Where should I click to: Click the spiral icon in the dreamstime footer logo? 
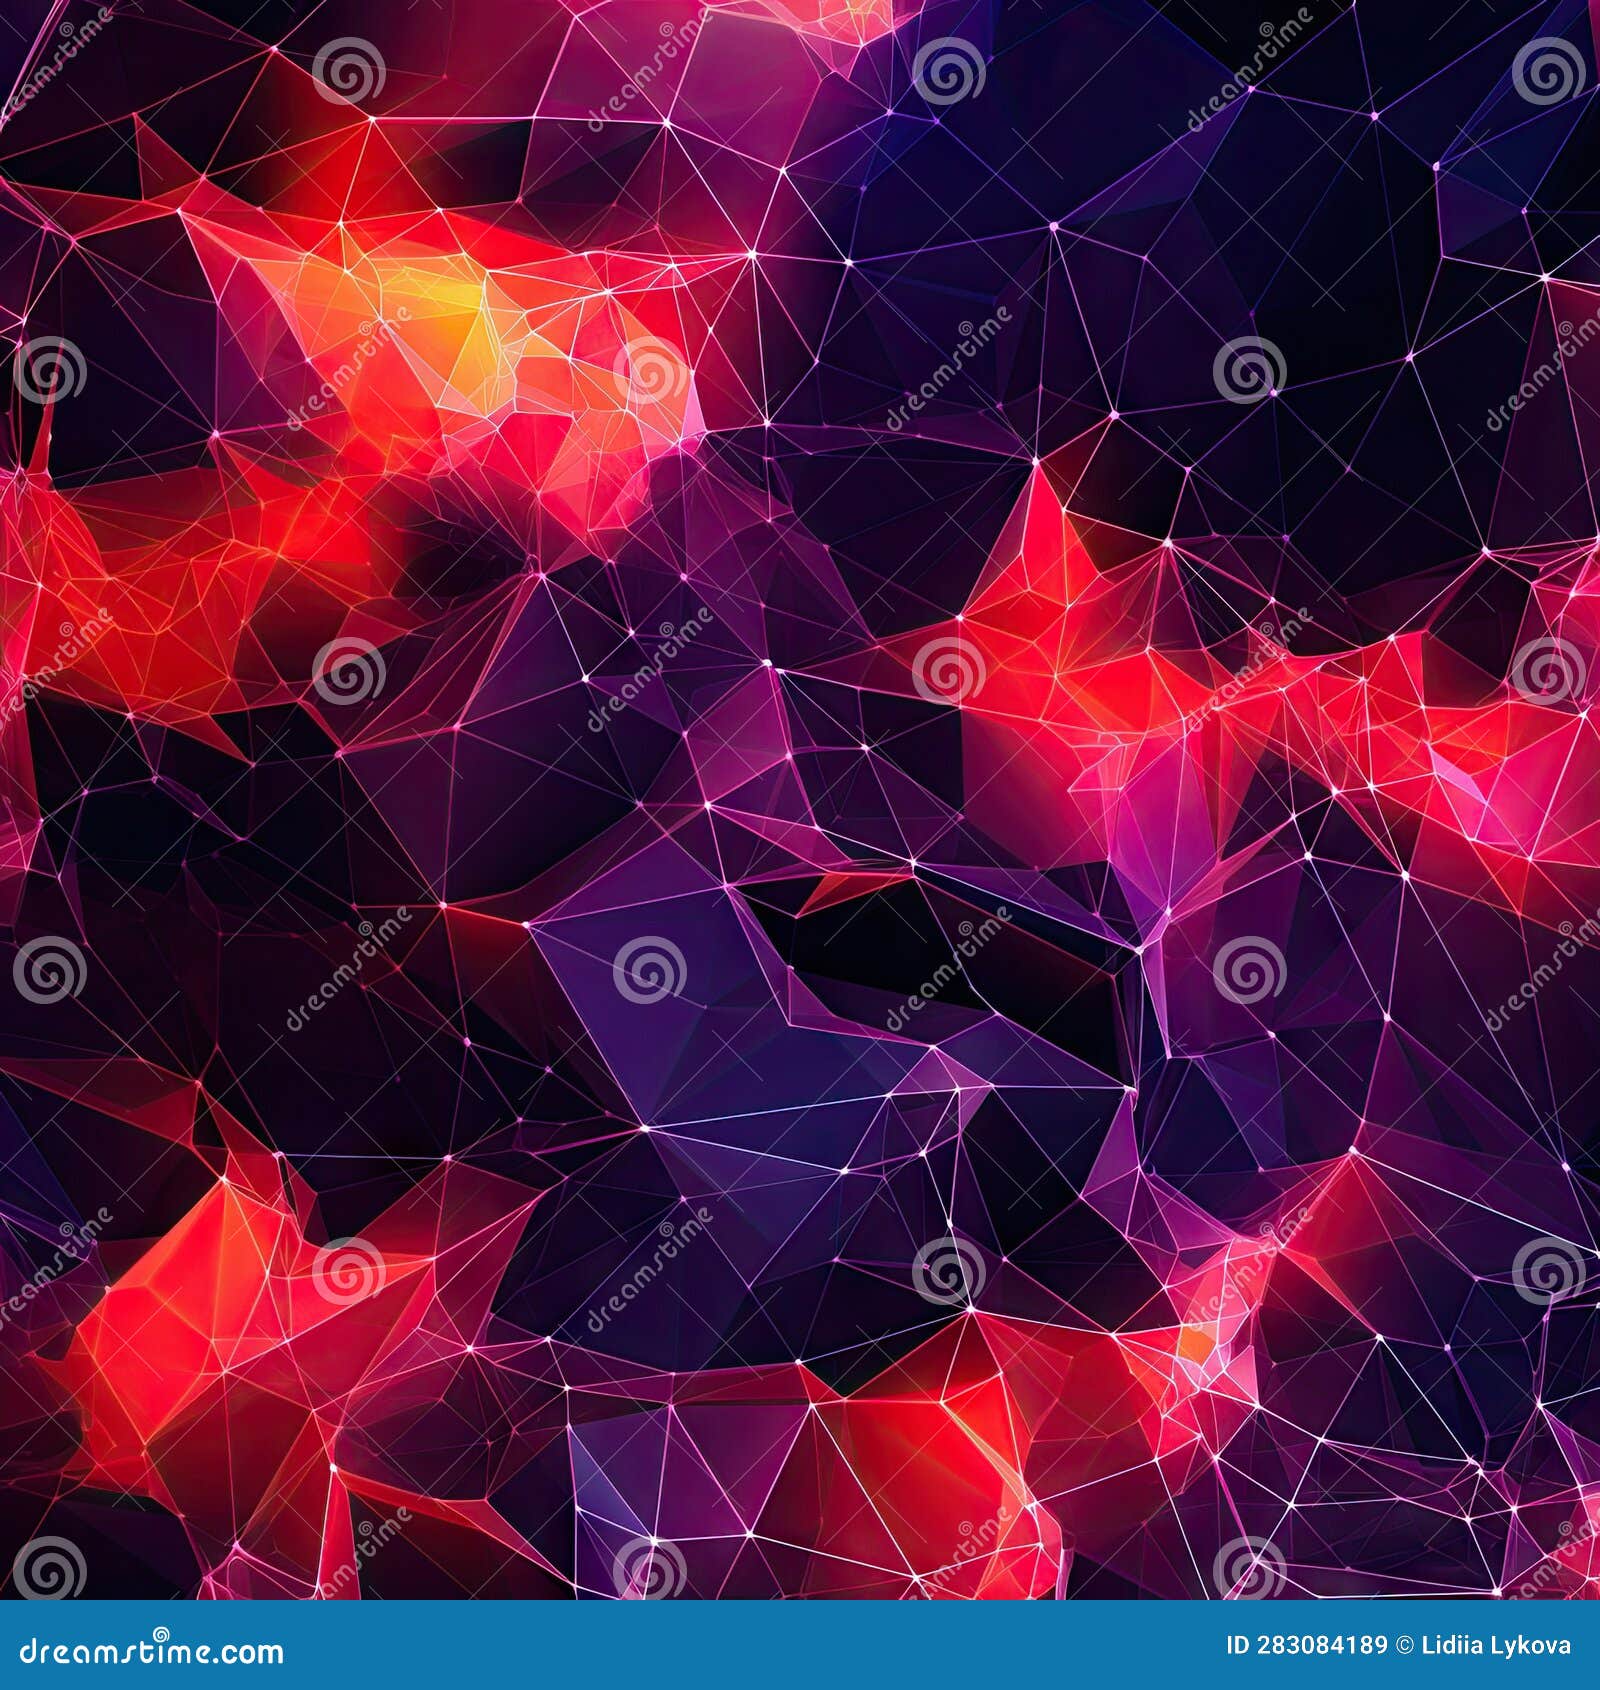pos(162,1633)
